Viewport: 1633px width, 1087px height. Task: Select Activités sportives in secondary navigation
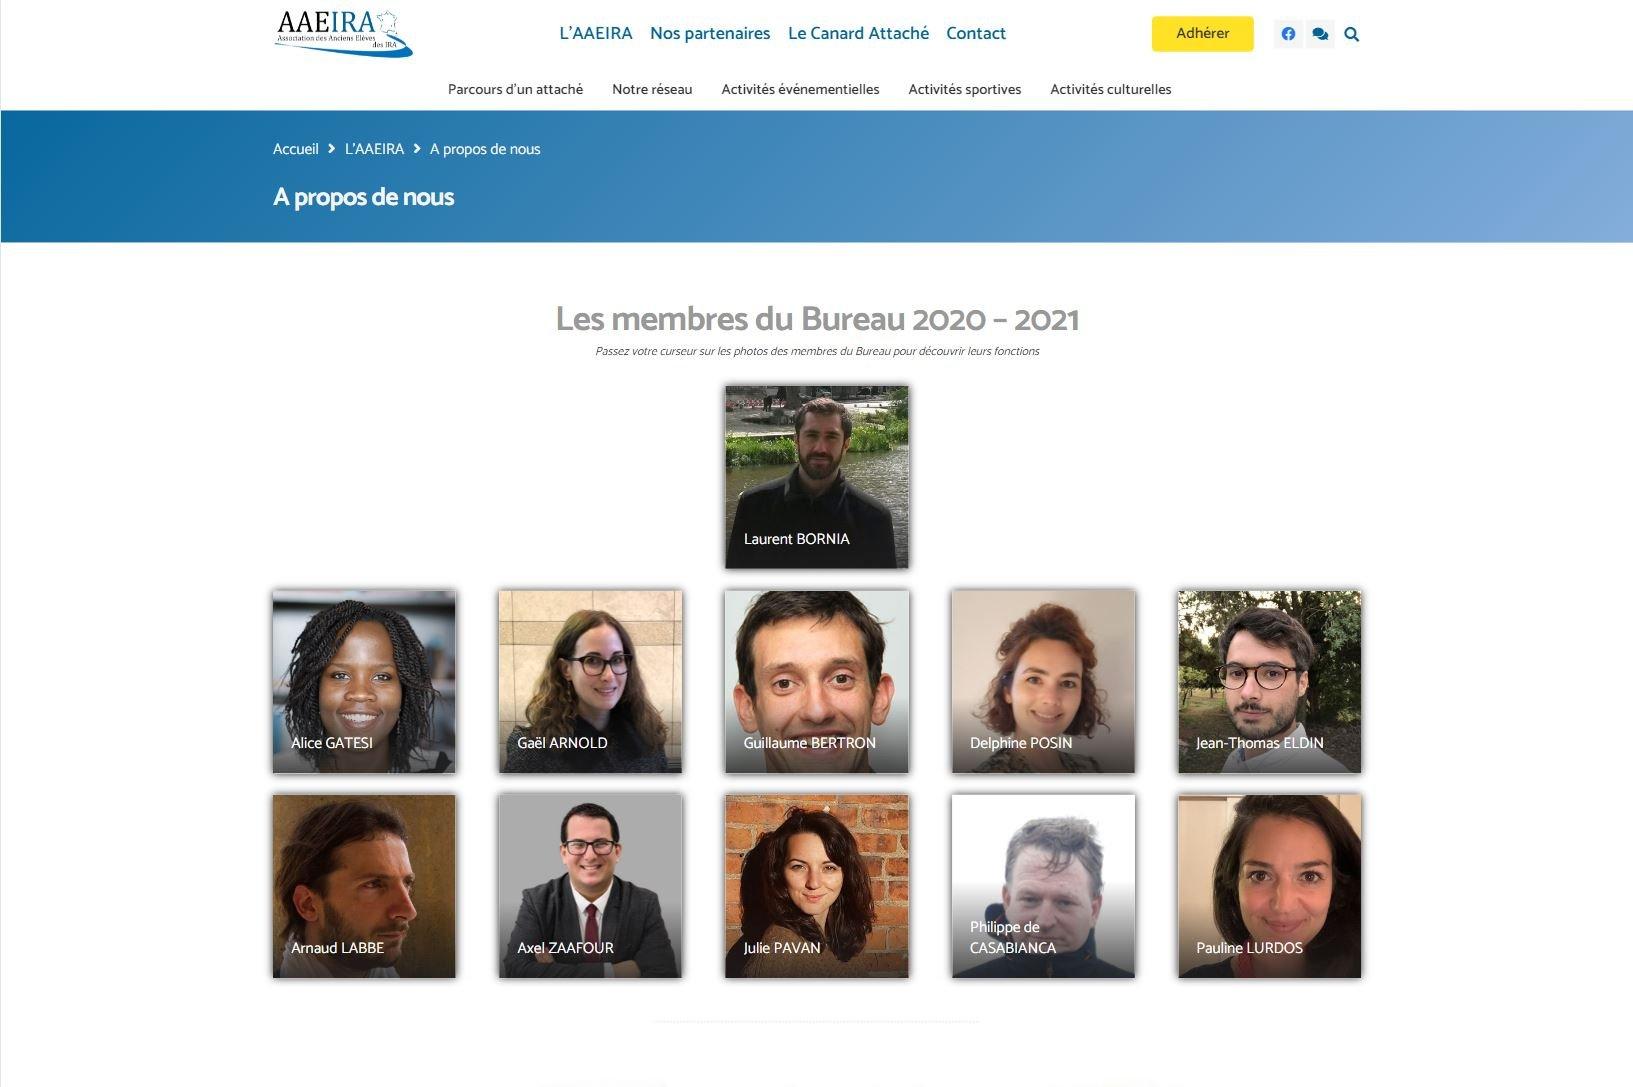pyautogui.click(x=964, y=89)
